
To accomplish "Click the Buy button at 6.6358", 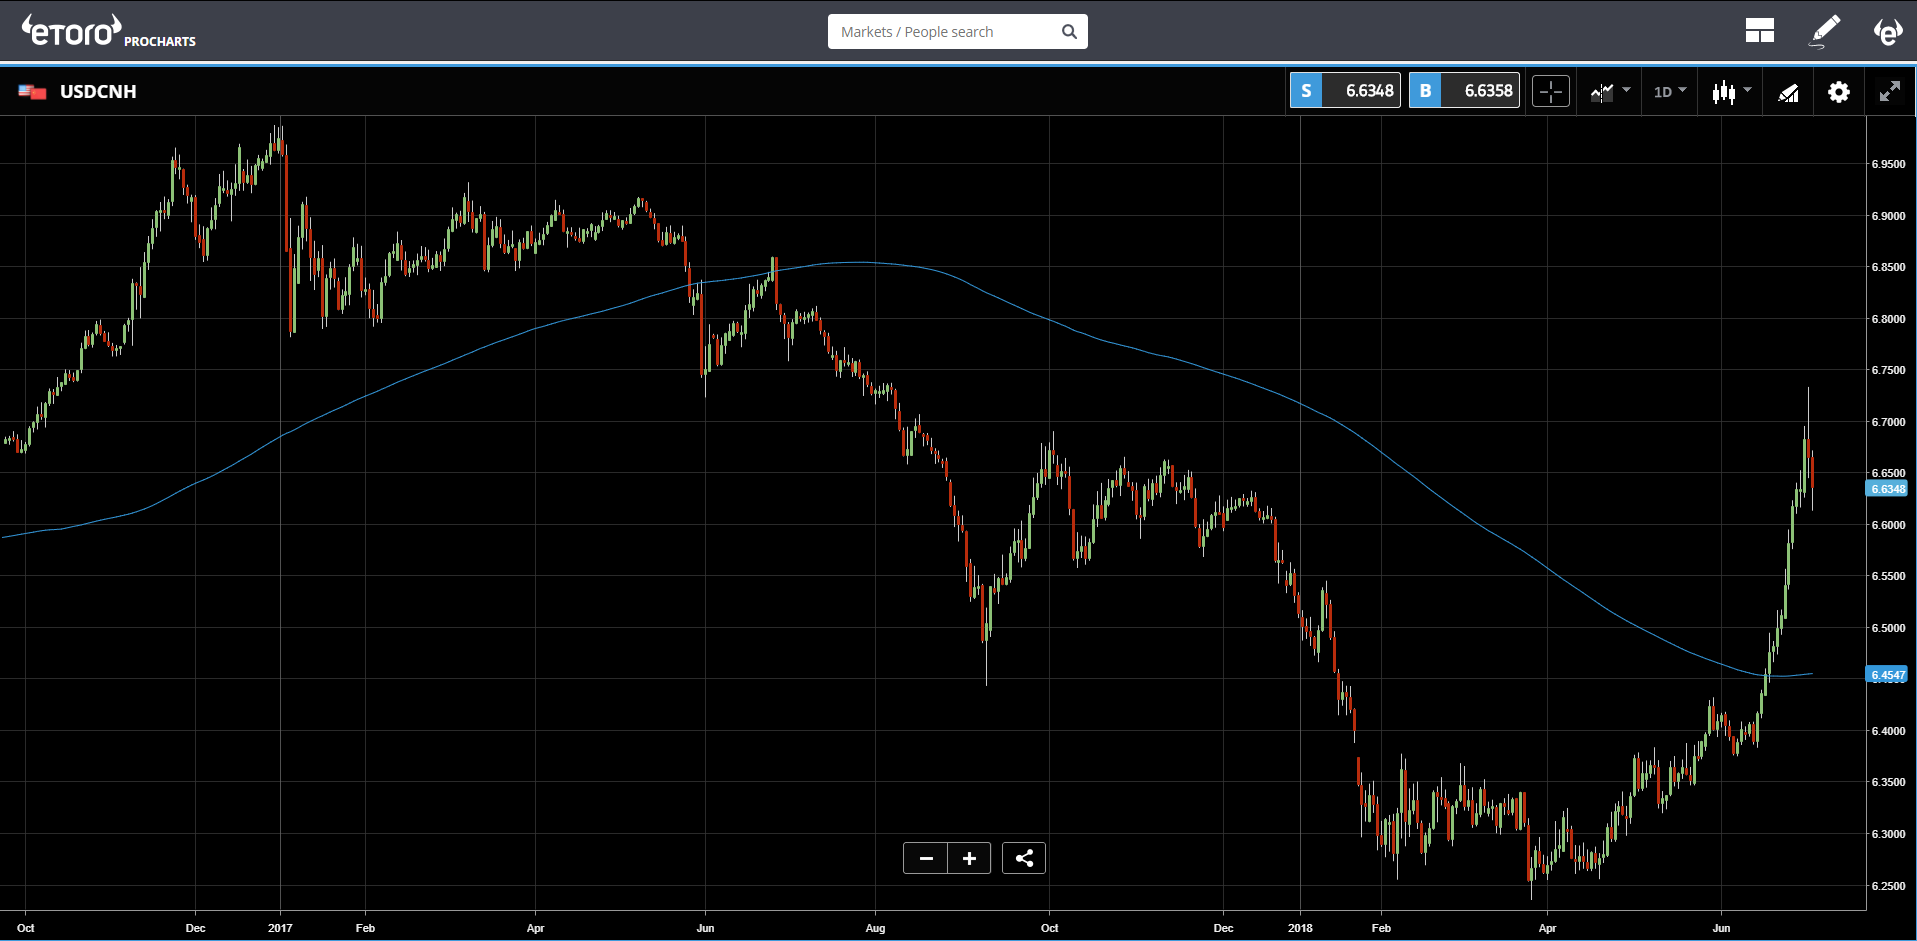I will [x=1464, y=91].
